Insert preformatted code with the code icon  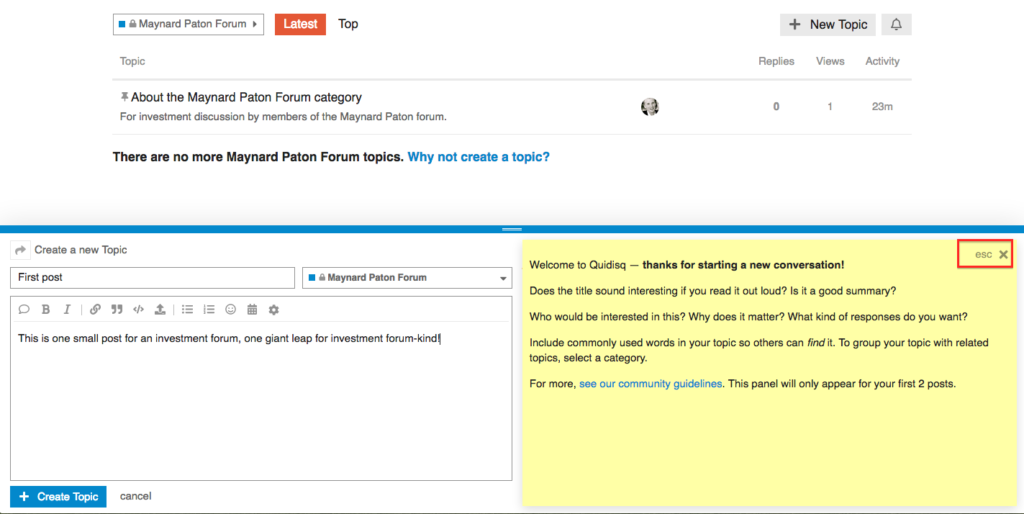click(138, 310)
